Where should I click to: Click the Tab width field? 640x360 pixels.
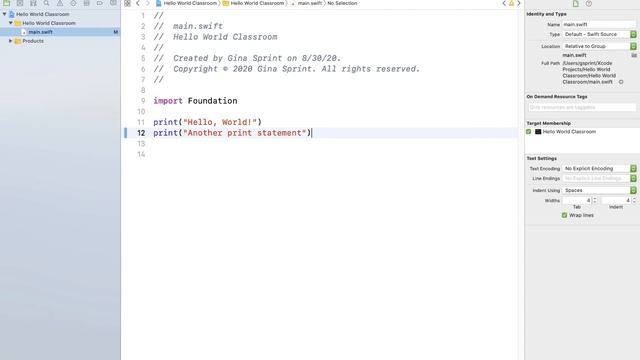(x=577, y=200)
